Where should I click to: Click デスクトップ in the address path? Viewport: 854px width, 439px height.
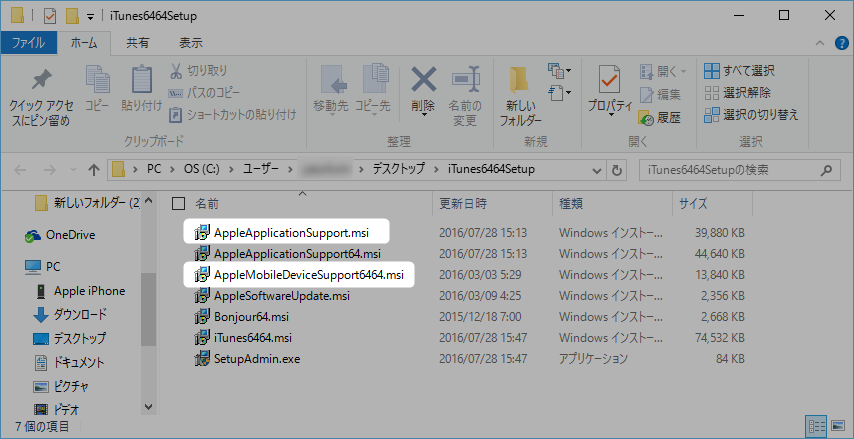[x=398, y=169]
